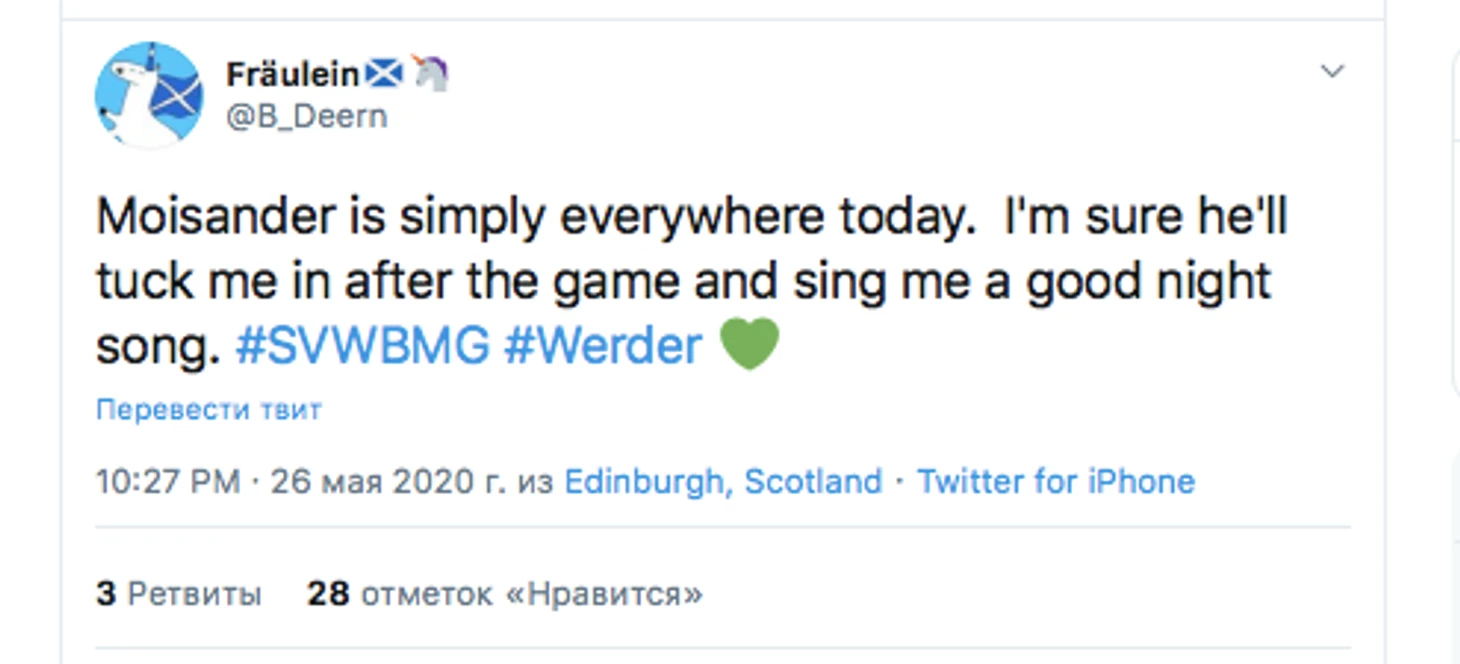Click the unicorn emoji next to name
The image size is (1460, 664).
(x=430, y=73)
